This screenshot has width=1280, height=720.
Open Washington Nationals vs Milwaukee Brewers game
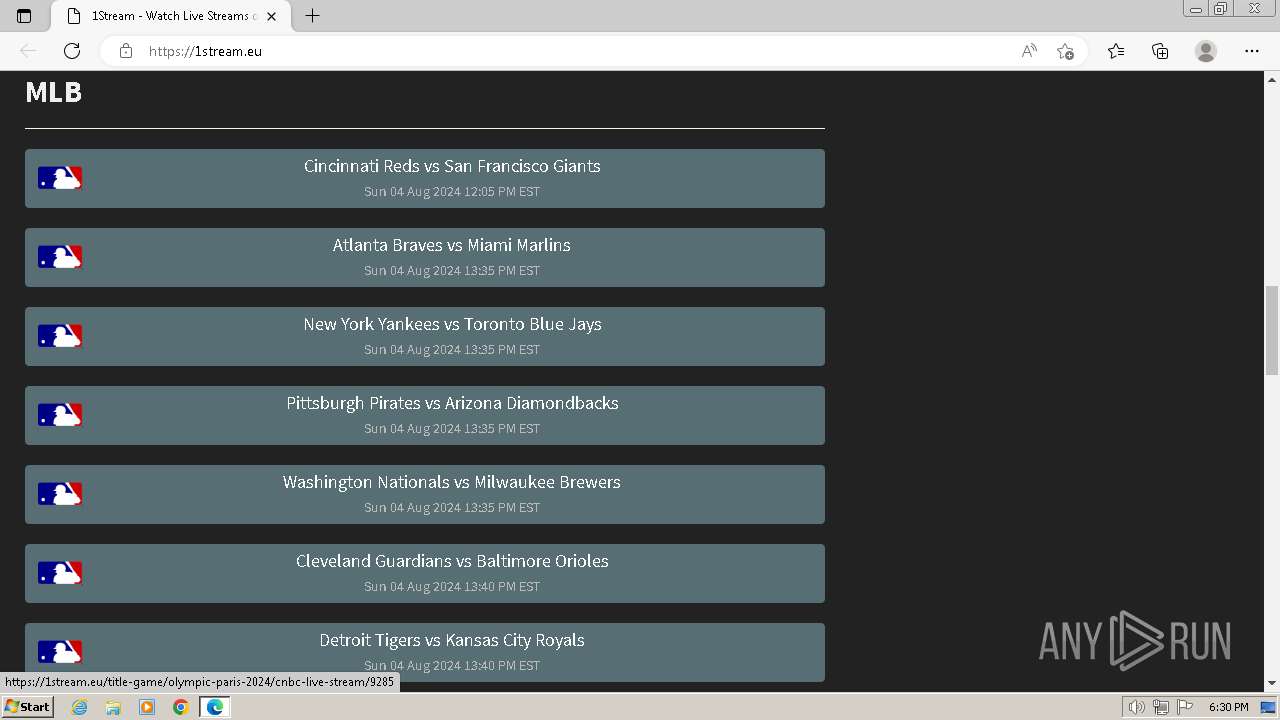coord(425,494)
